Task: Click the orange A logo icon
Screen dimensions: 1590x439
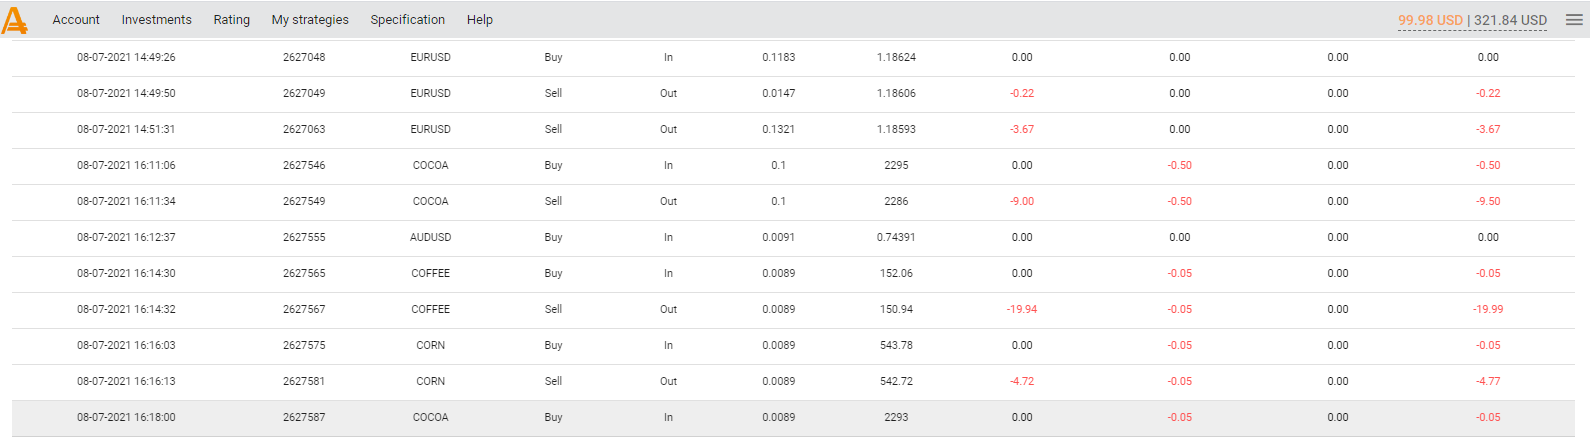Action: pos(15,20)
